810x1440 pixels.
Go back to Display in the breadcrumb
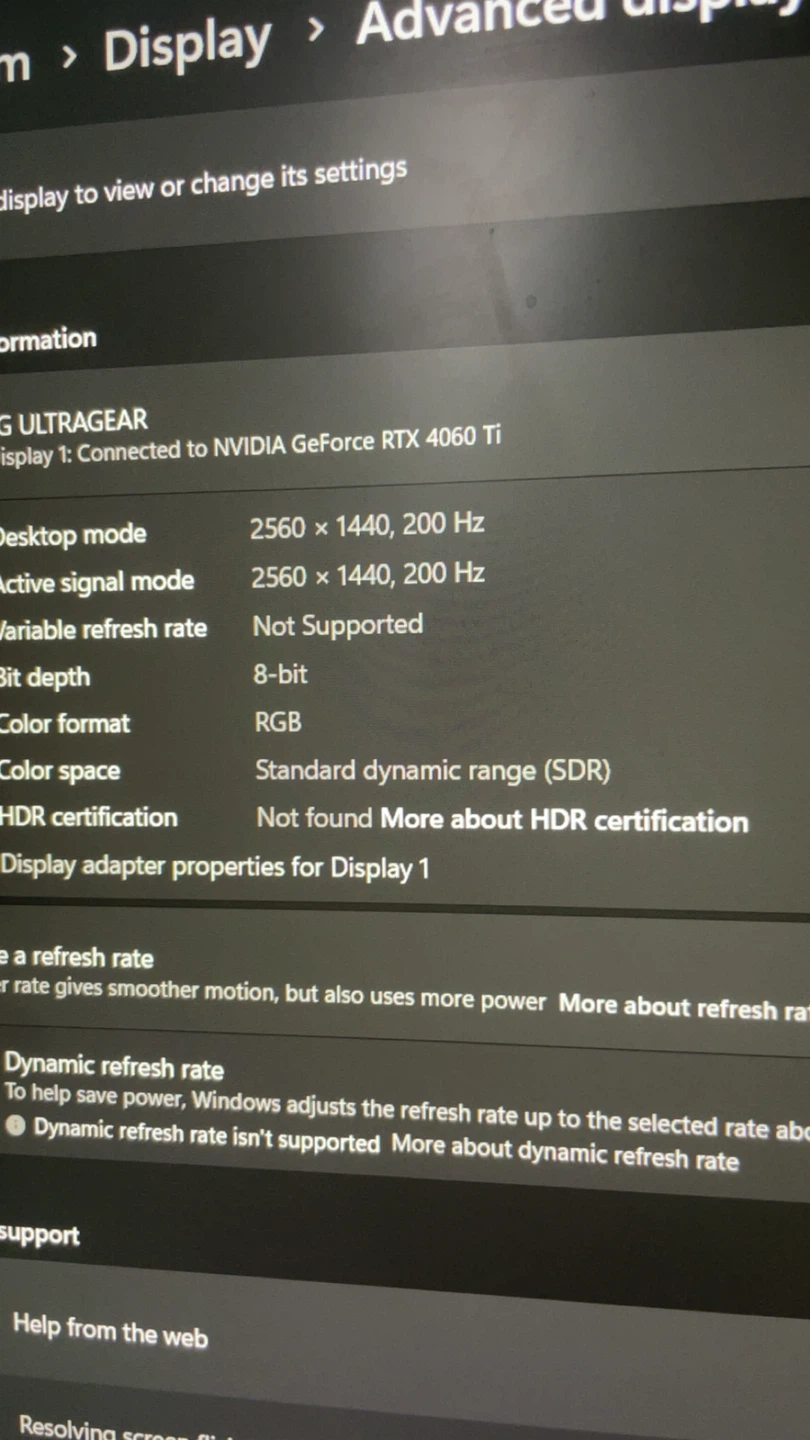[x=188, y=47]
